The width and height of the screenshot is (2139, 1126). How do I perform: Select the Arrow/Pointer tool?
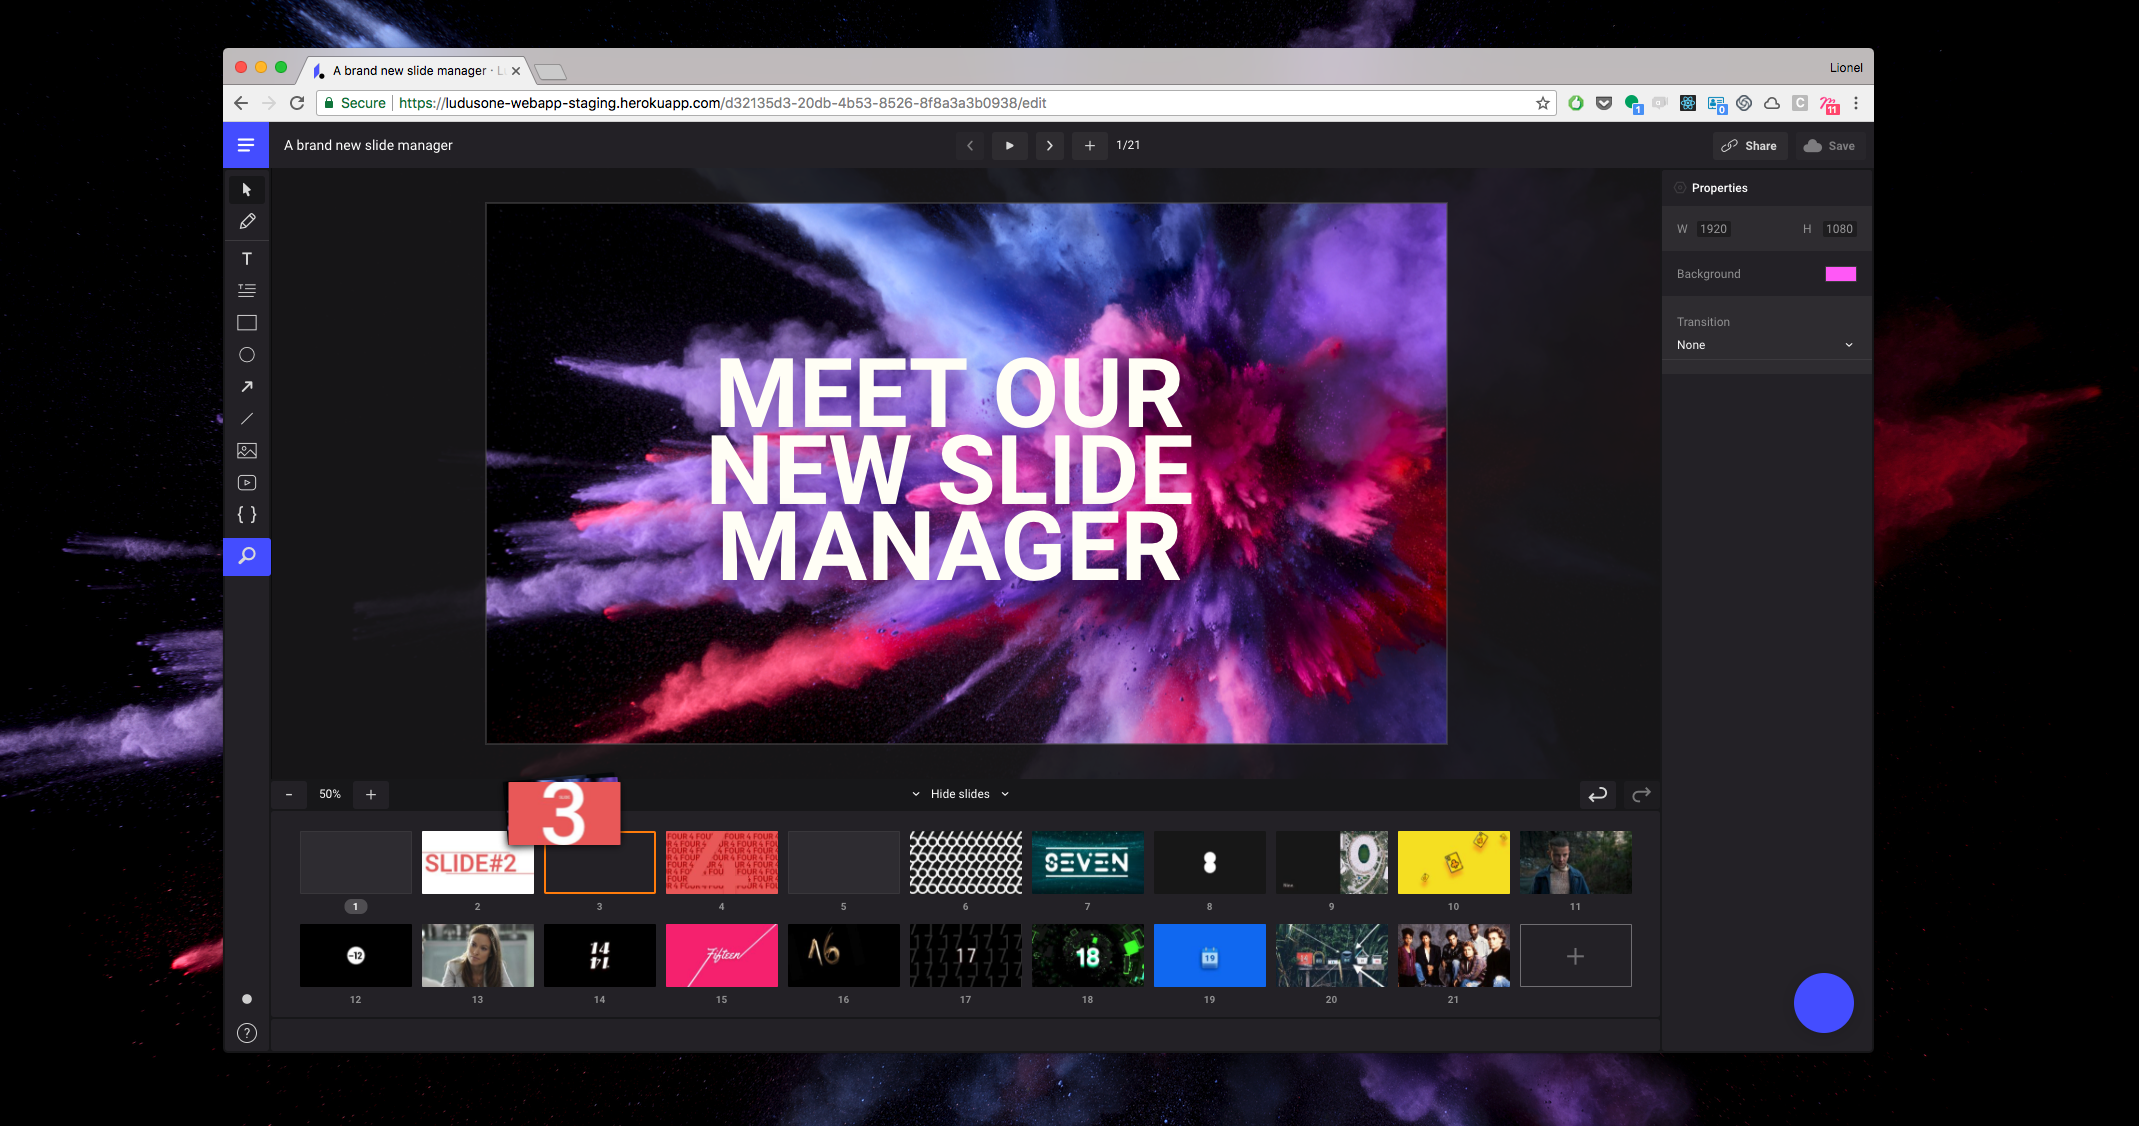click(246, 188)
